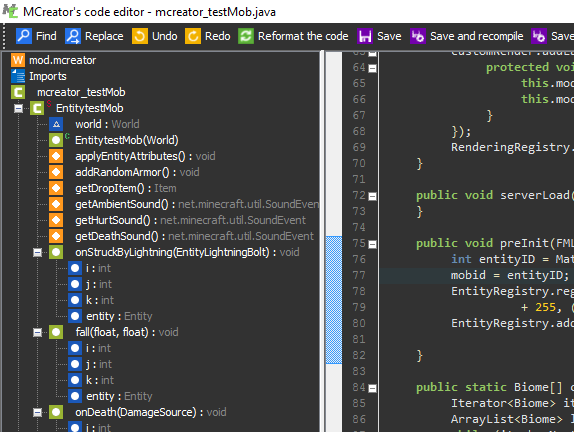Click the MCreator logo in title bar

tap(10, 11)
